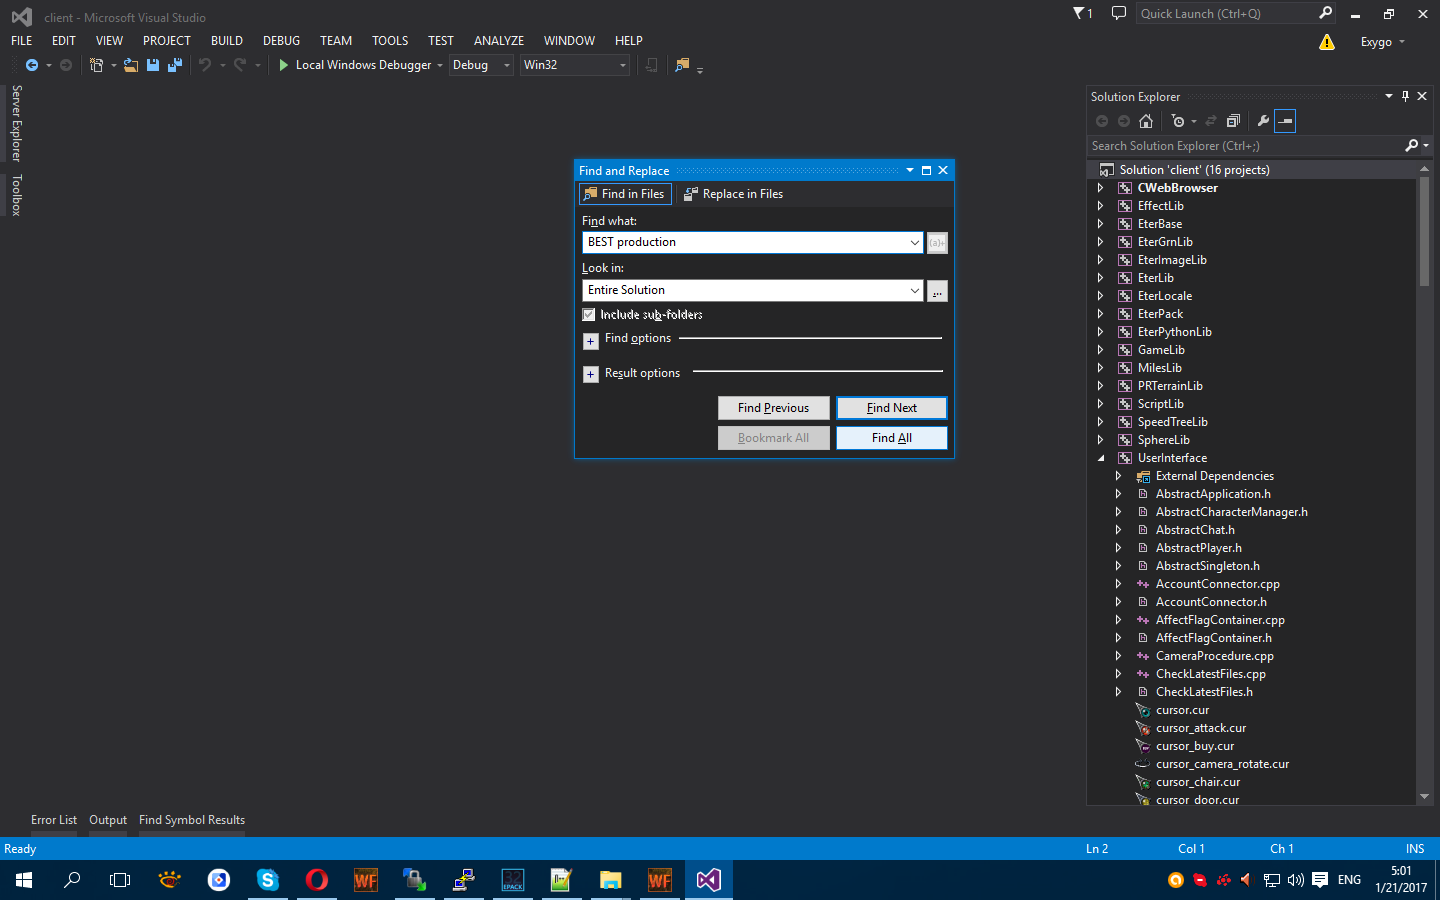Open the feedback speech bubble icon

1119,13
